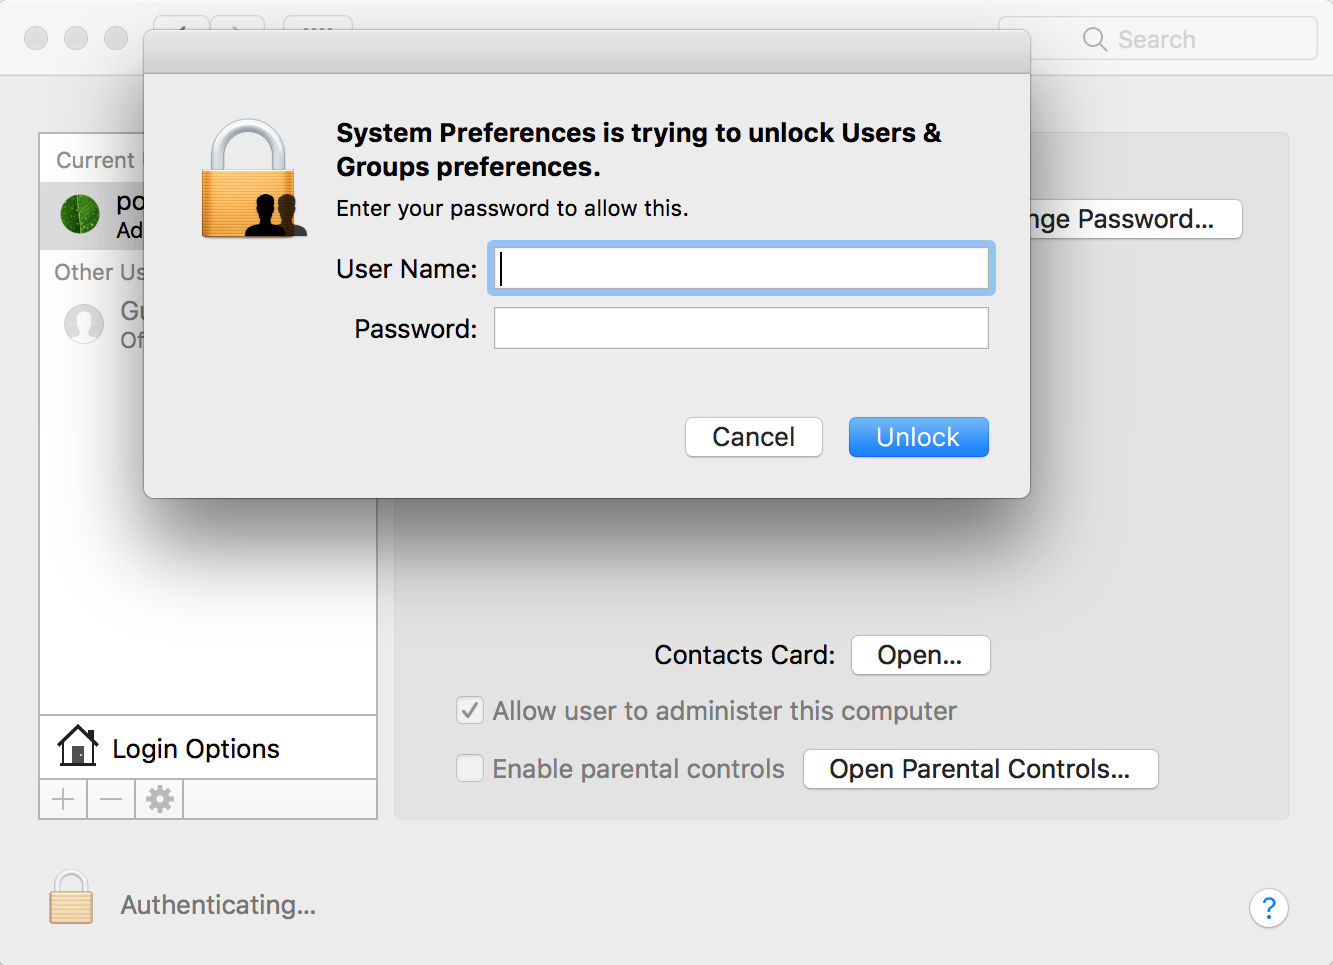Toggle Allow user to administer this computer
The image size is (1333, 965).
[x=470, y=711]
